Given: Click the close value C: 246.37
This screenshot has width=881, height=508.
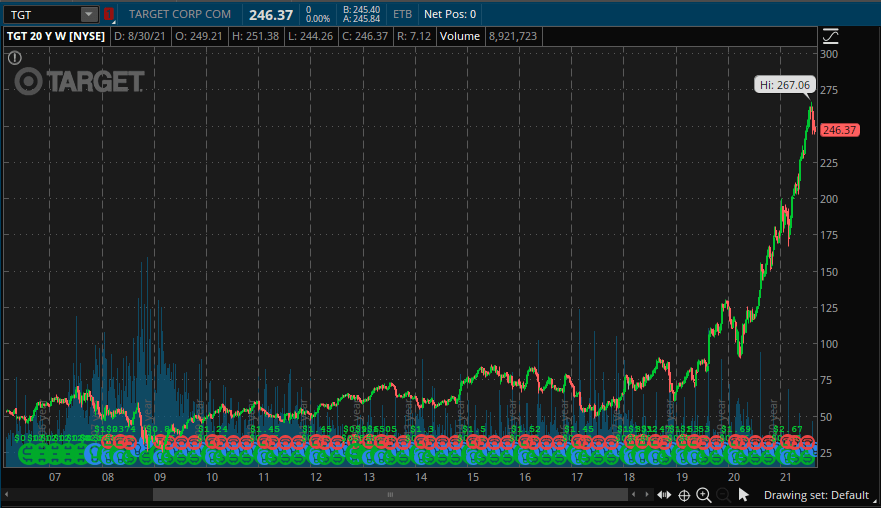Looking at the screenshot, I should click(x=365, y=36).
